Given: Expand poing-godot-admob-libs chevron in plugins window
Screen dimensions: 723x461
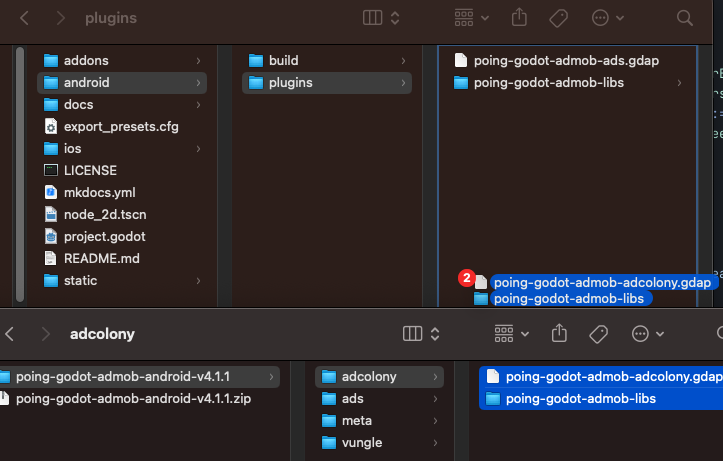Looking at the screenshot, I should (679, 83).
